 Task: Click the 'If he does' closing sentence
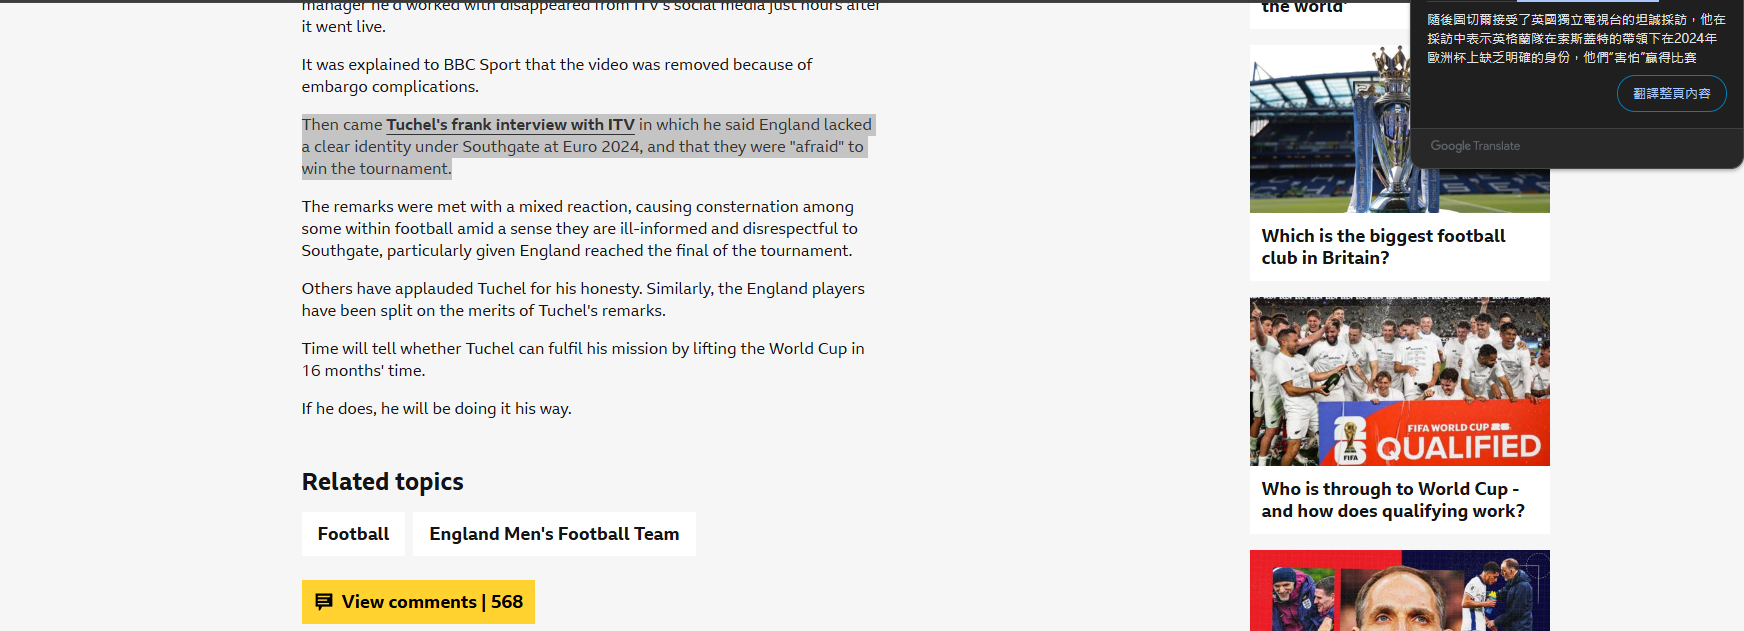click(436, 409)
